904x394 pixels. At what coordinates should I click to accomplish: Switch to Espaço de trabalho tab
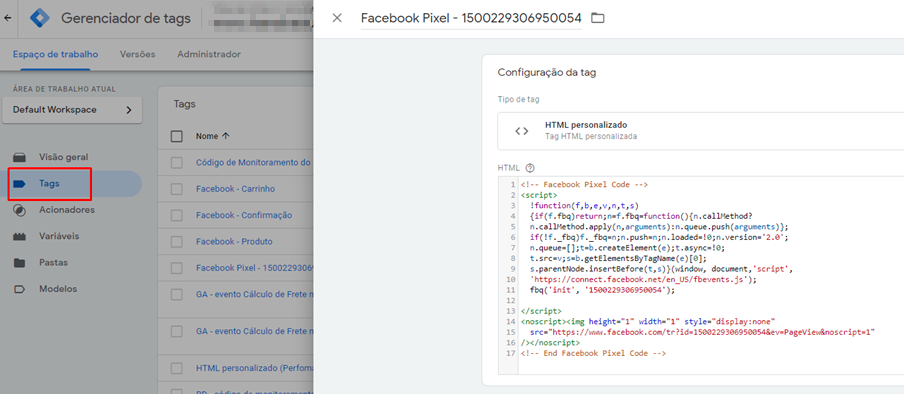(55, 54)
